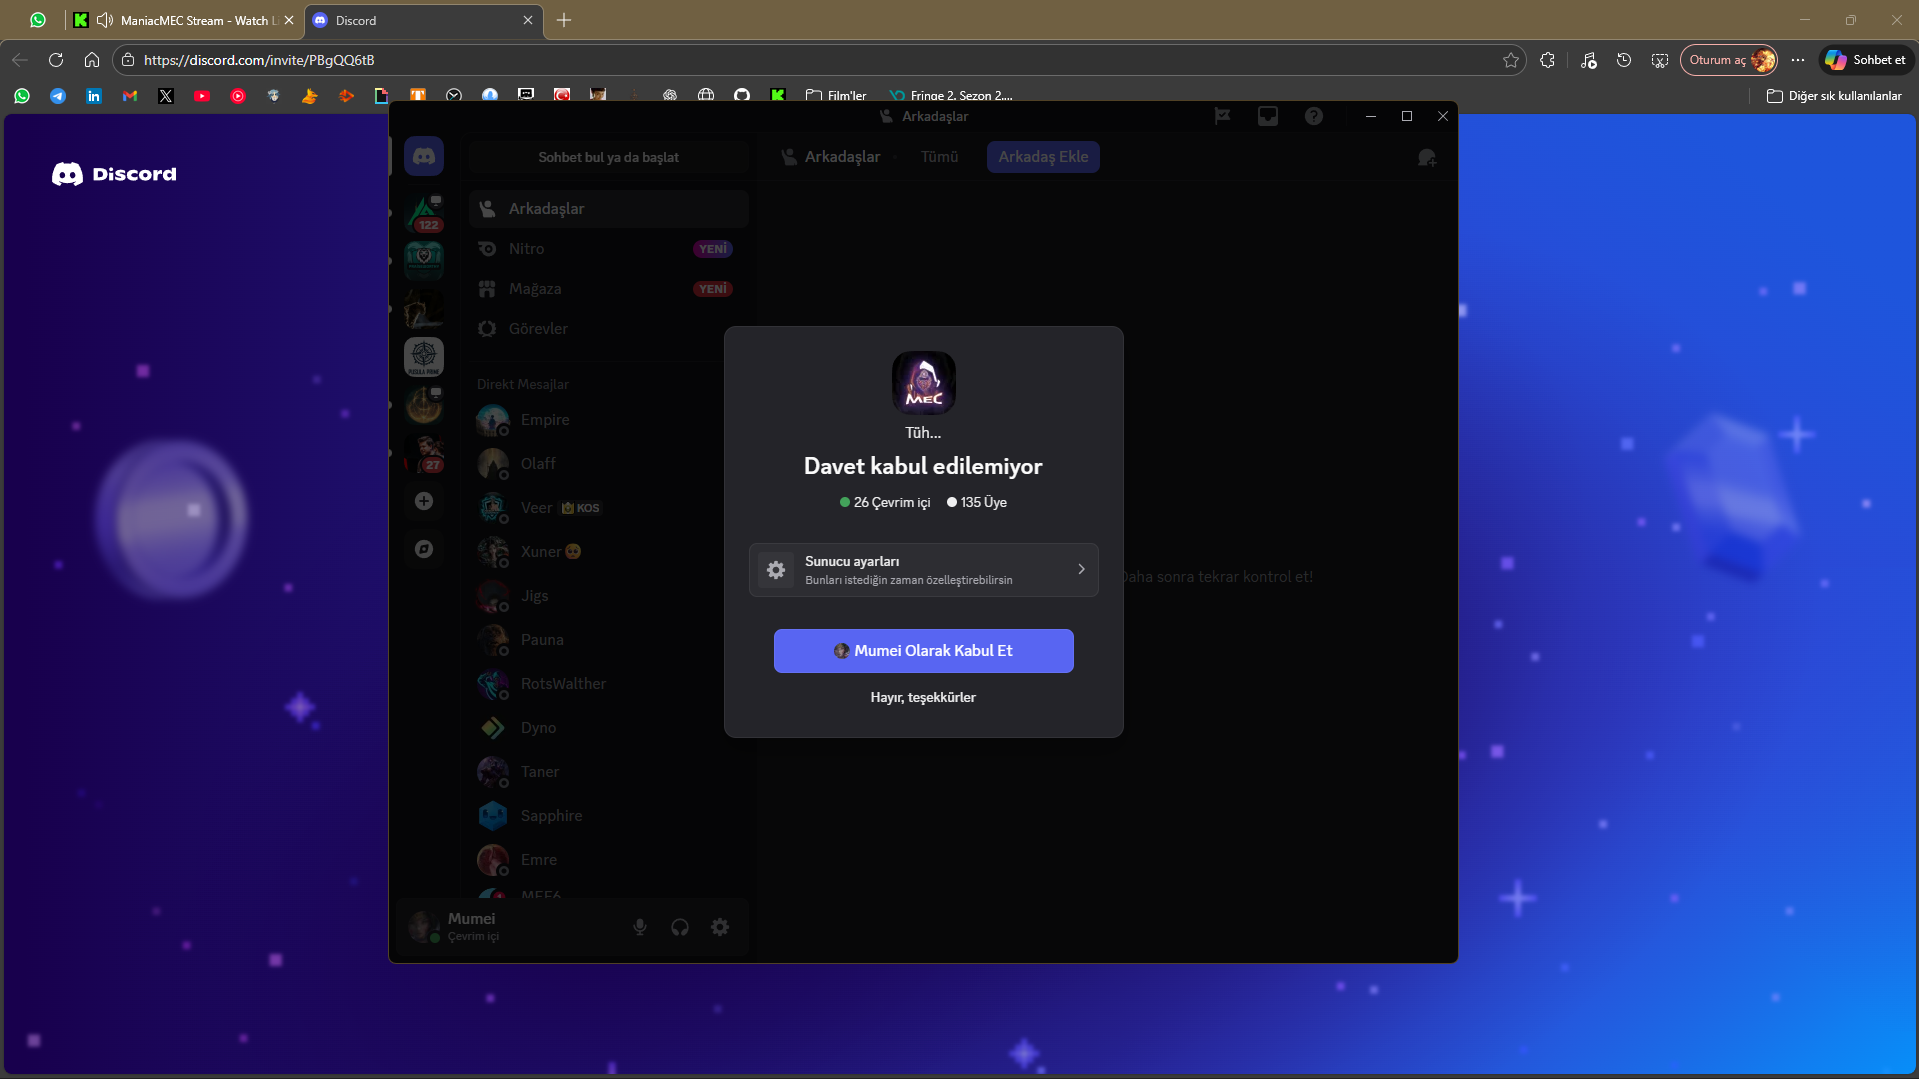The image size is (1919, 1079).
Task: Open Diğer sık kullanılanlar folder
Action: (1834, 96)
